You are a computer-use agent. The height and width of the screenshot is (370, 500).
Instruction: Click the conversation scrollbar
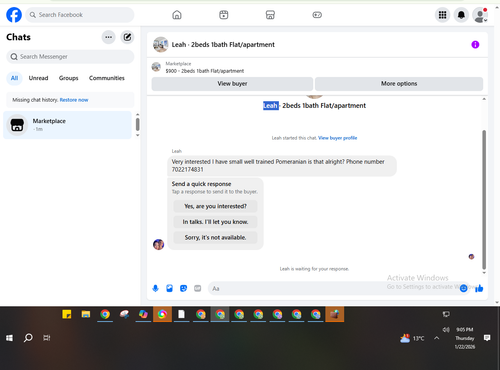[484, 200]
